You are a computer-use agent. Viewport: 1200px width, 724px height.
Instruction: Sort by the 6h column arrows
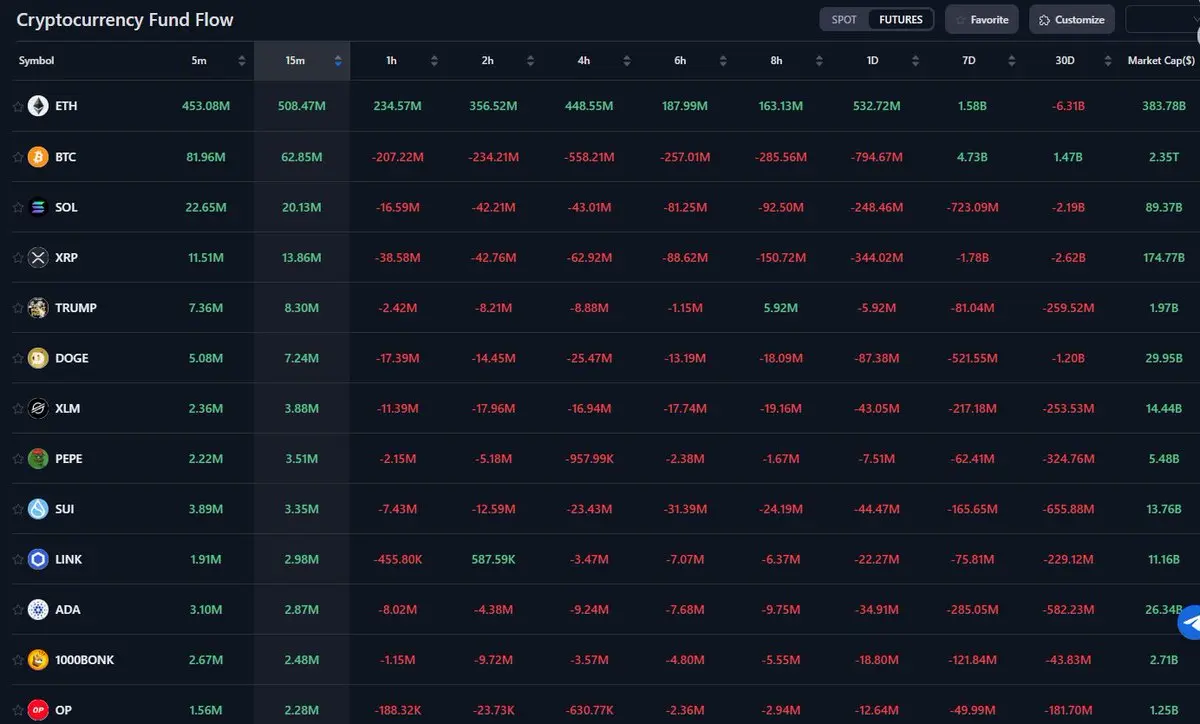[x=722, y=61]
